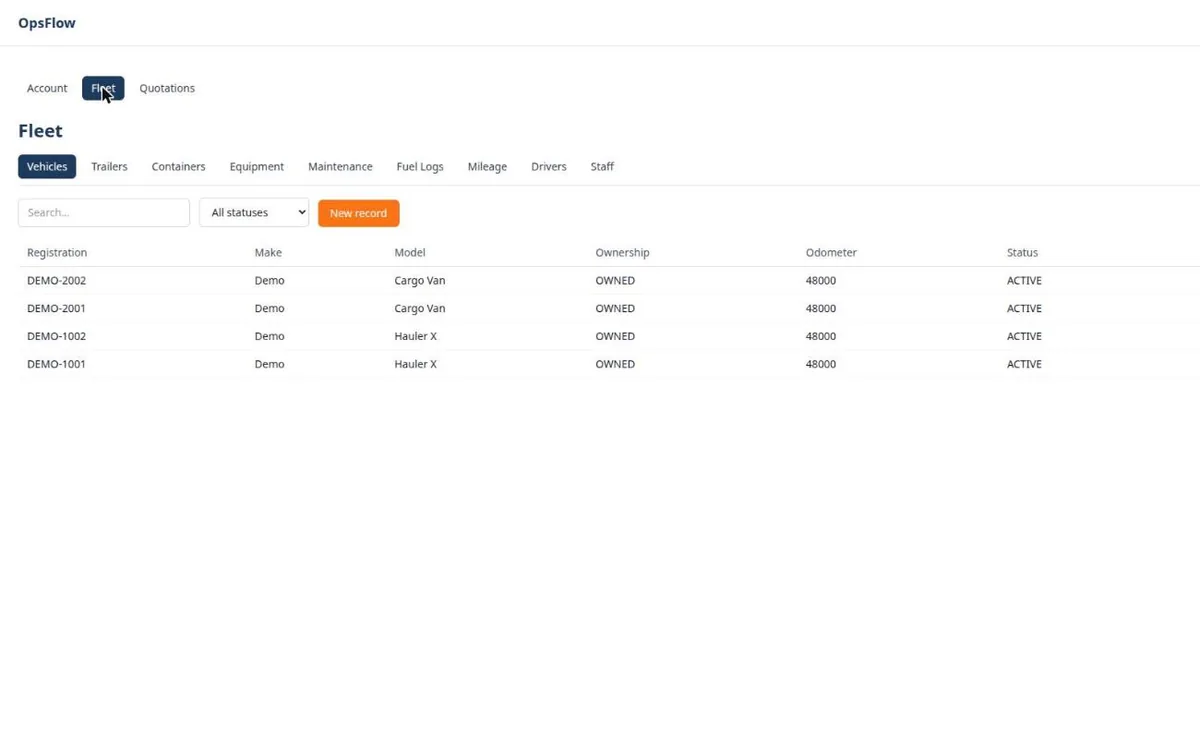Click odometer 48000 in DEMO-1001 row

coord(821,365)
